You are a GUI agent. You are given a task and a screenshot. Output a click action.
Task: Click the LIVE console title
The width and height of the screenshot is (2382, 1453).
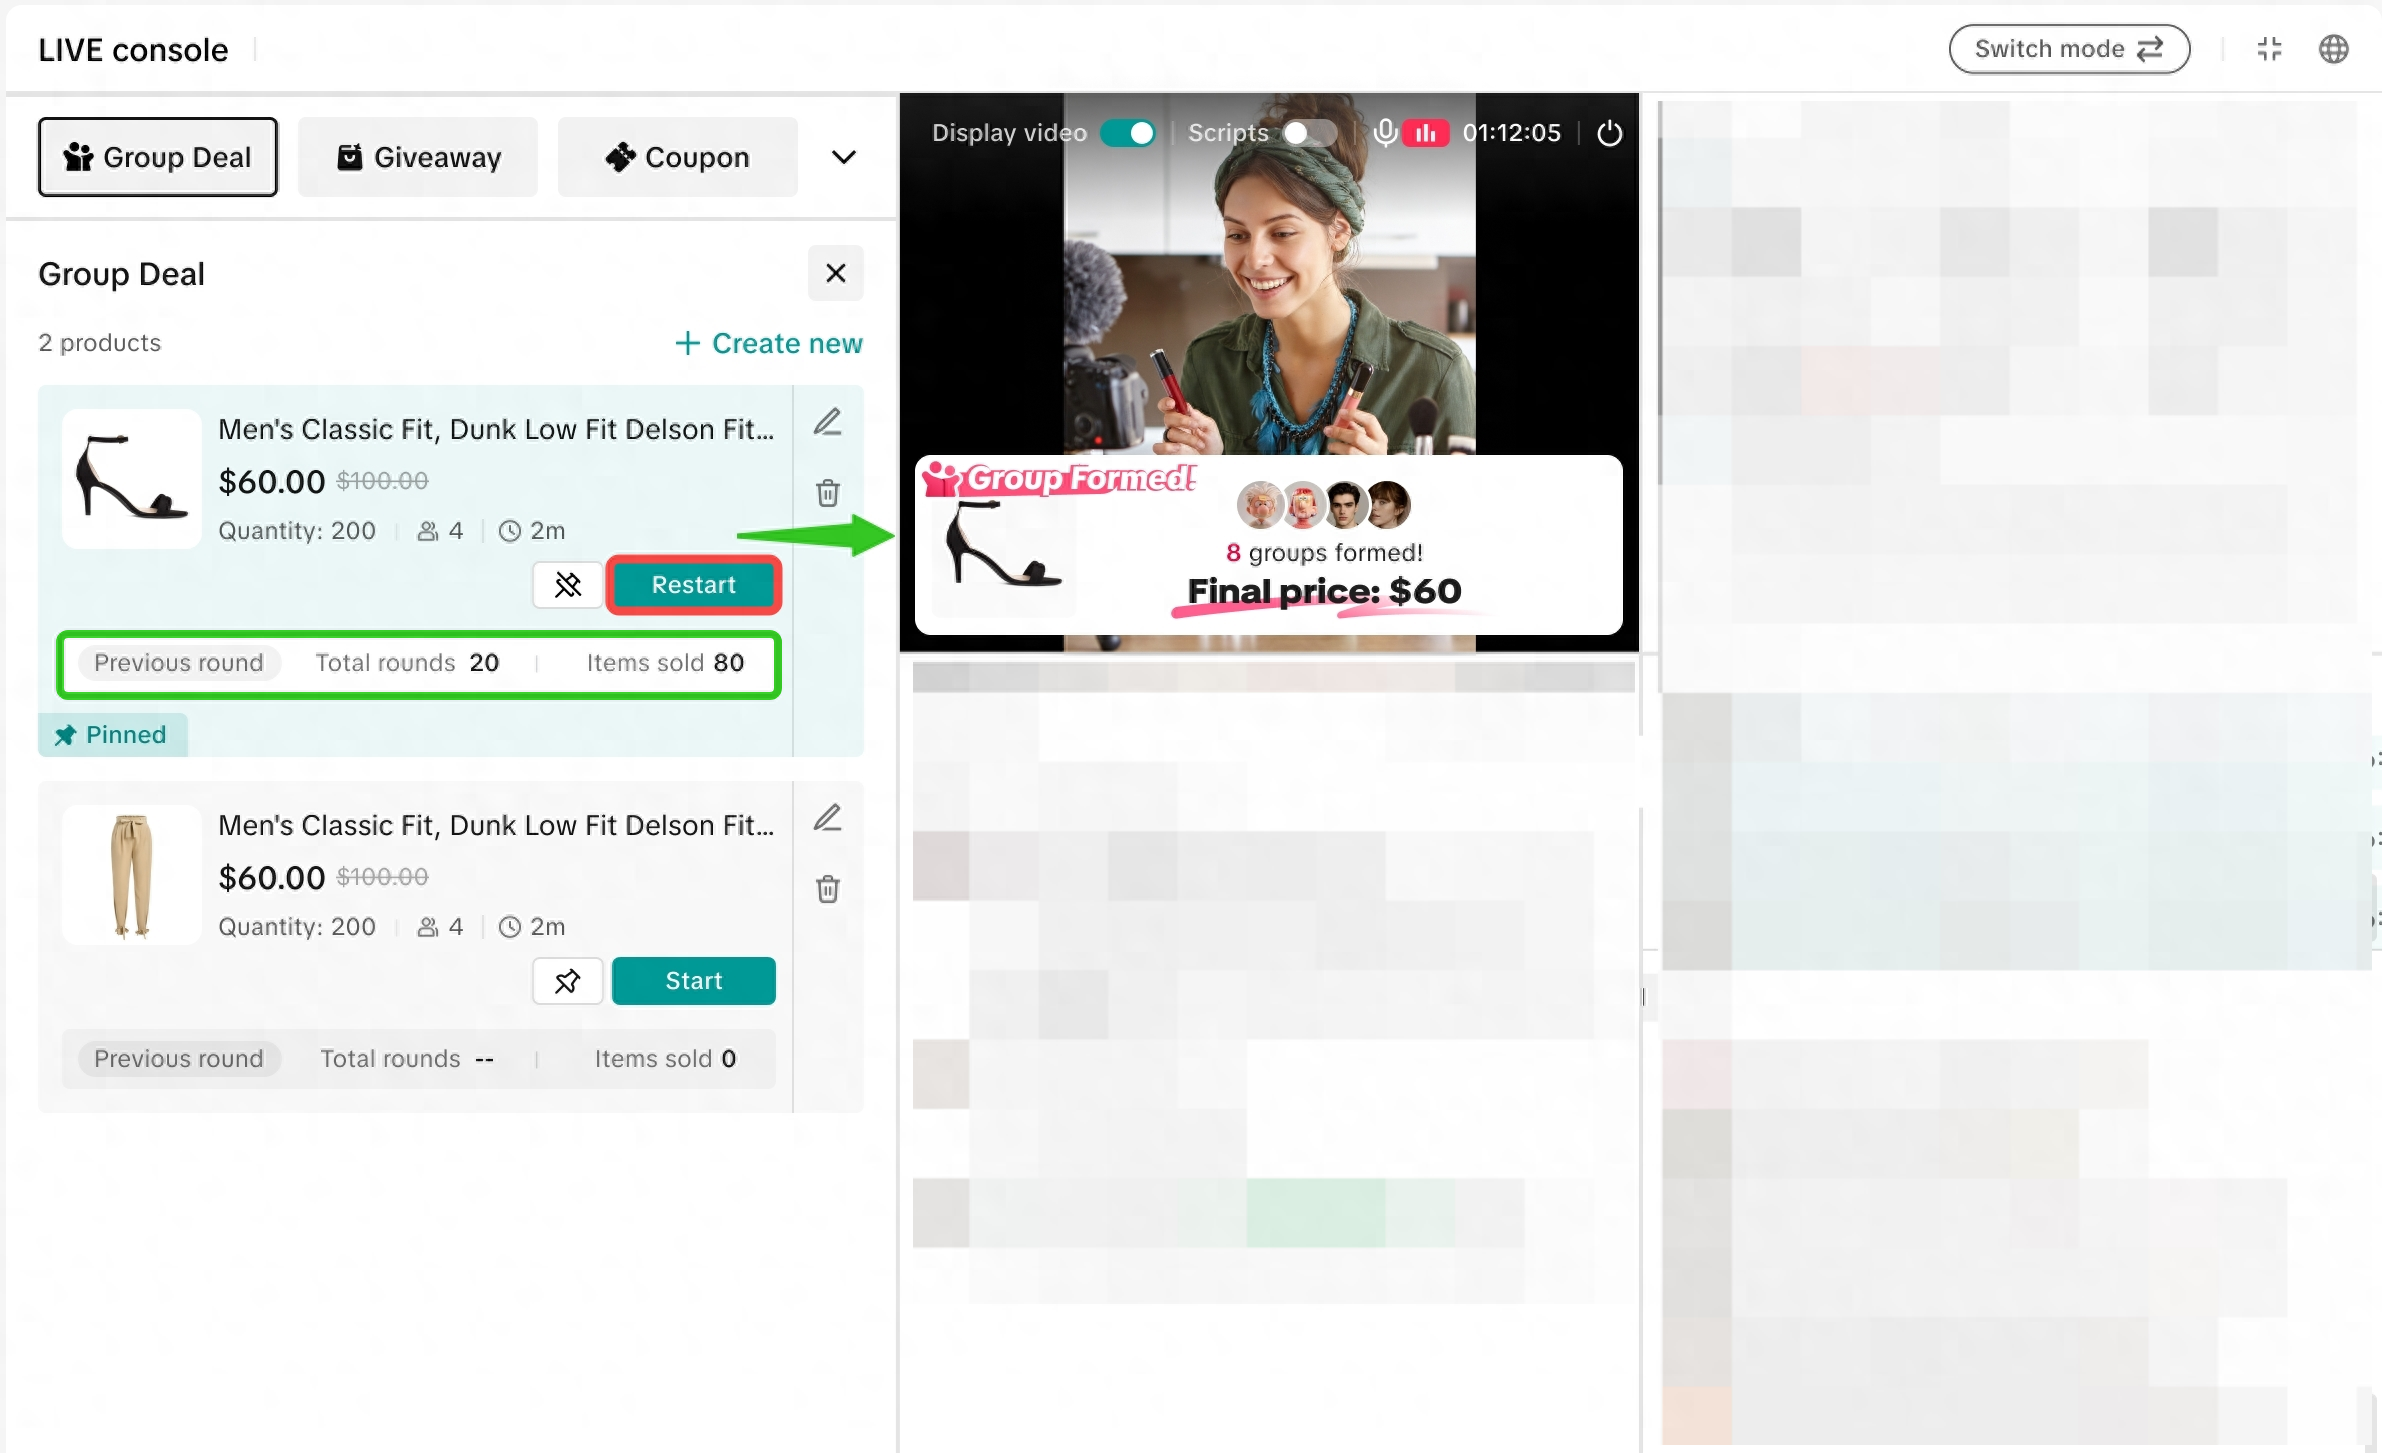click(133, 50)
